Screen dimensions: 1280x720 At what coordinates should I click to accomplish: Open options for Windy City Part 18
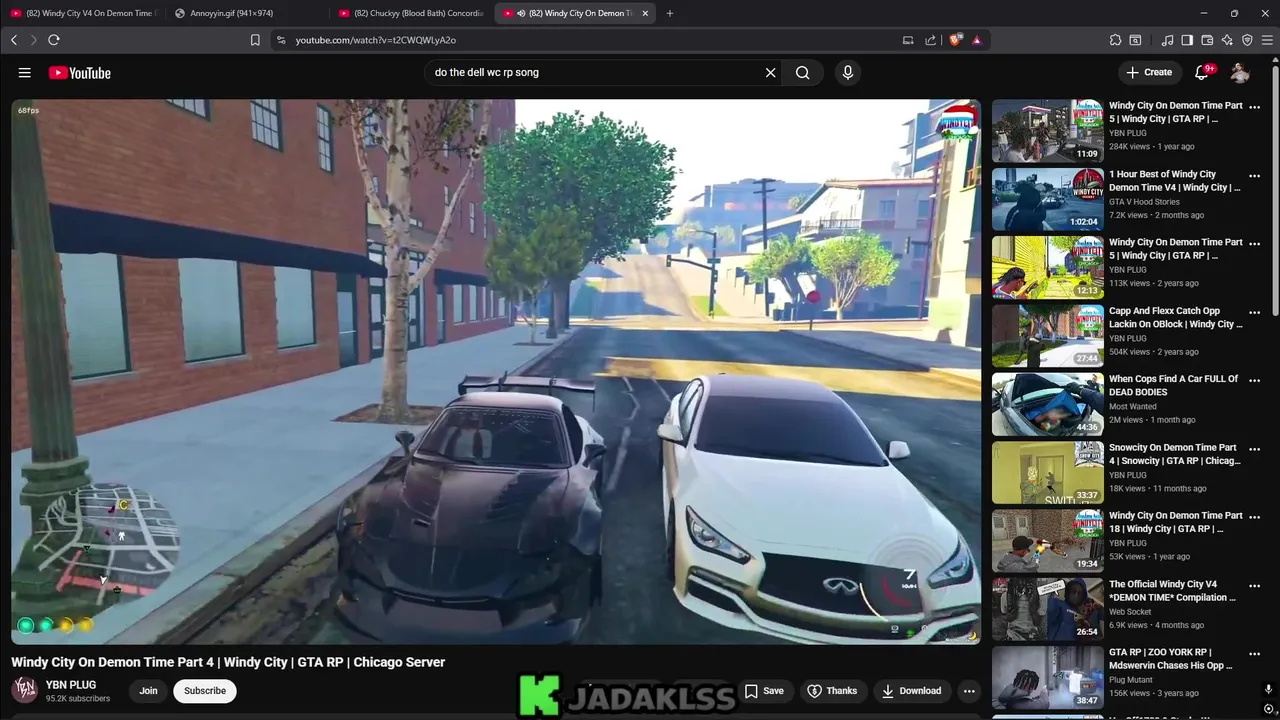coord(1254,518)
